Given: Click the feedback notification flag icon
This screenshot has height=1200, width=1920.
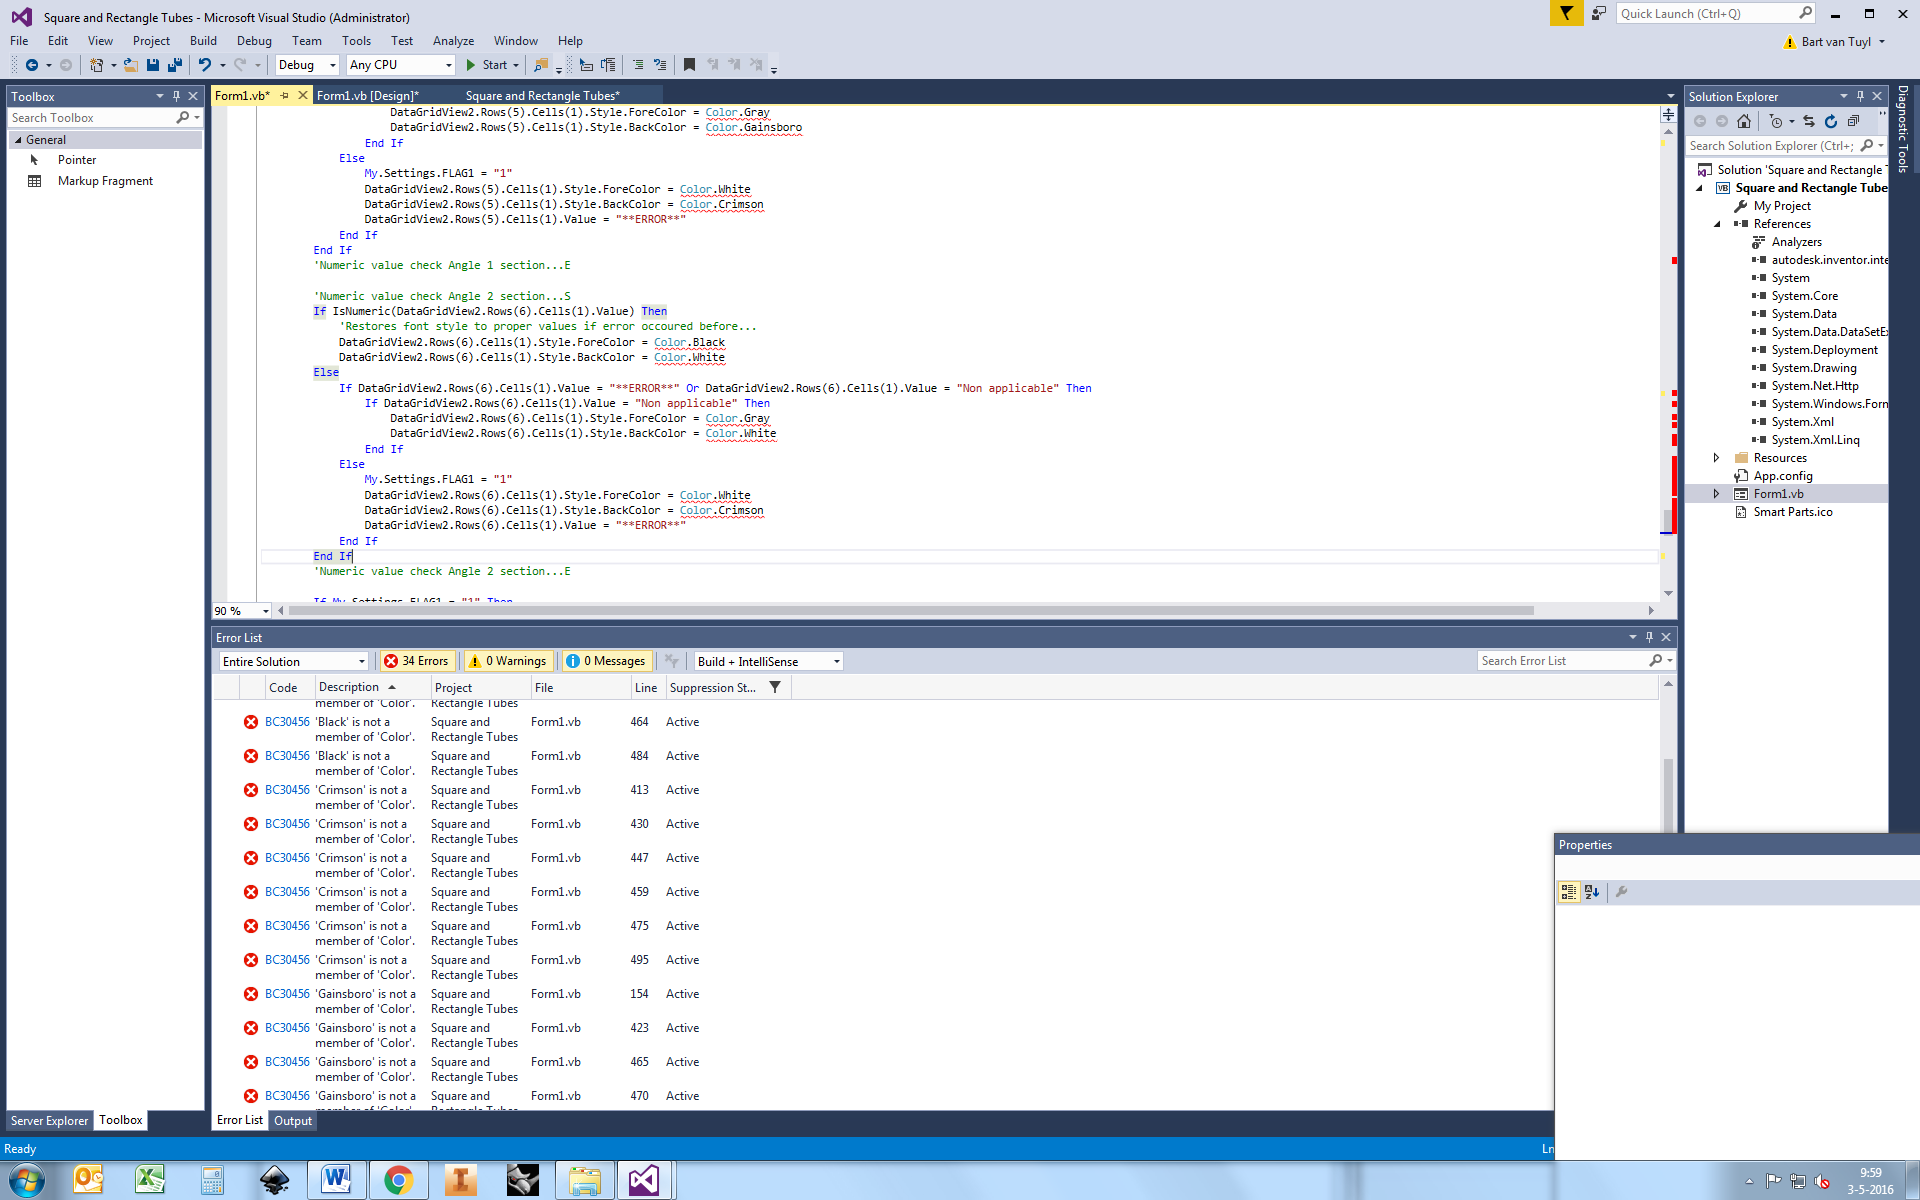Looking at the screenshot, I should pos(1566,13).
